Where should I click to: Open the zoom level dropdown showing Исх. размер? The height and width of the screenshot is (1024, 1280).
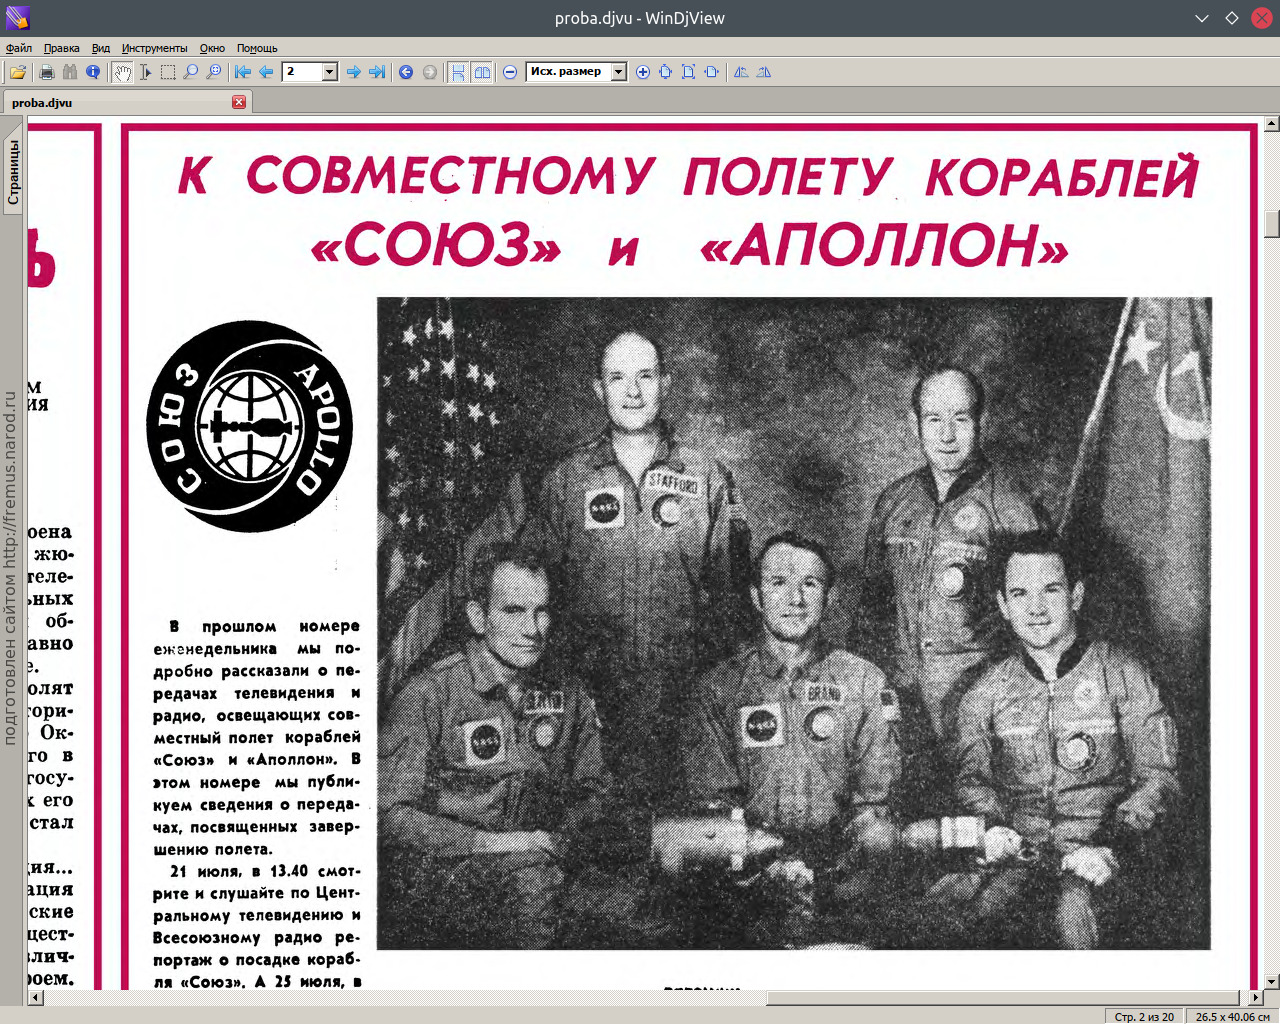(618, 72)
